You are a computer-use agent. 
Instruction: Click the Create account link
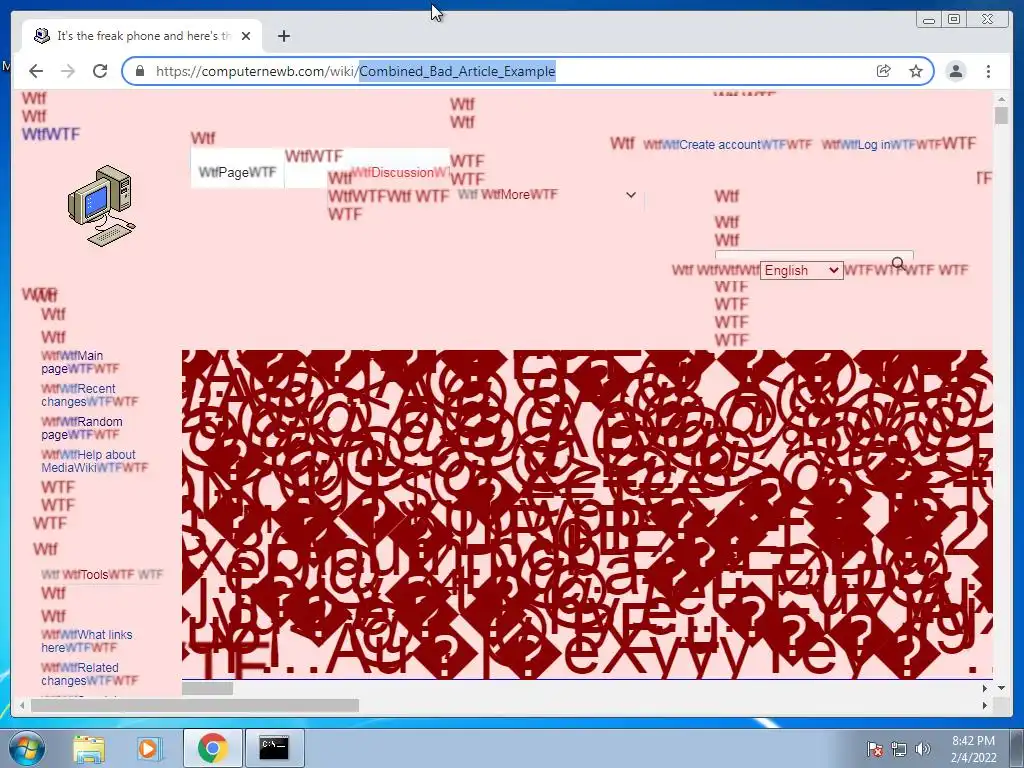tap(719, 144)
